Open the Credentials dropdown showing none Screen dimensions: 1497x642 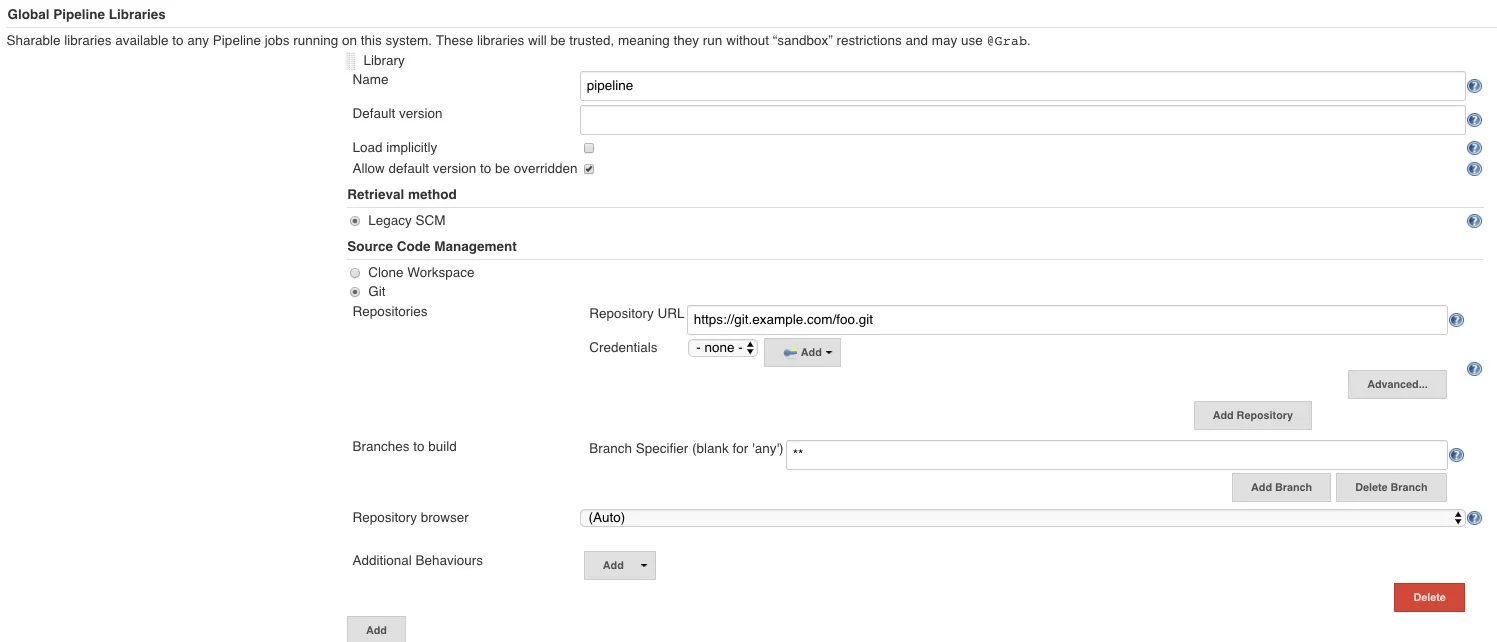pyautogui.click(x=722, y=348)
